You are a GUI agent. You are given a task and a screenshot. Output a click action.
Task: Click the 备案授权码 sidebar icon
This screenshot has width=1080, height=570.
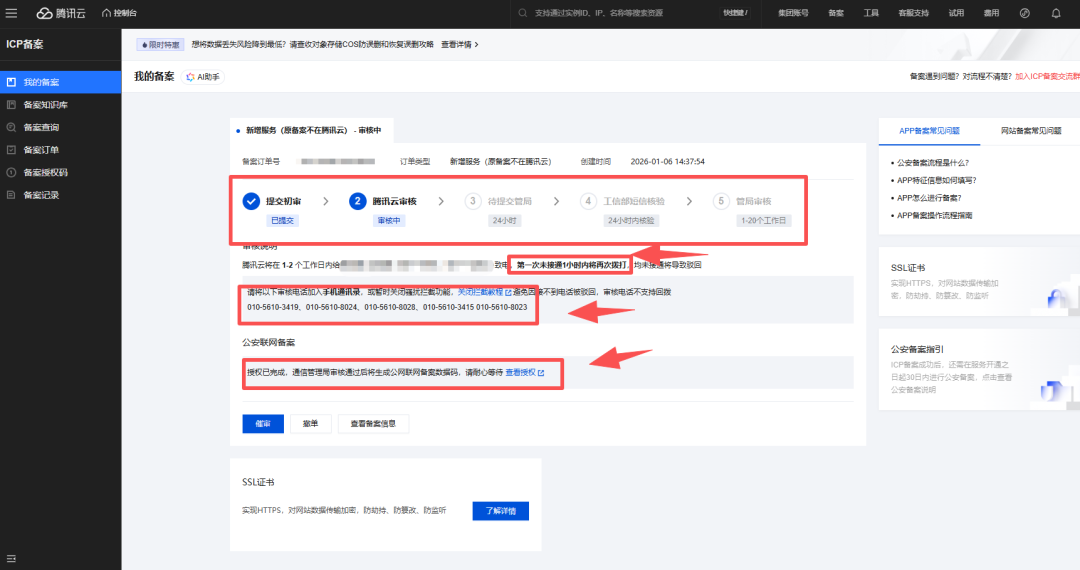(x=11, y=172)
